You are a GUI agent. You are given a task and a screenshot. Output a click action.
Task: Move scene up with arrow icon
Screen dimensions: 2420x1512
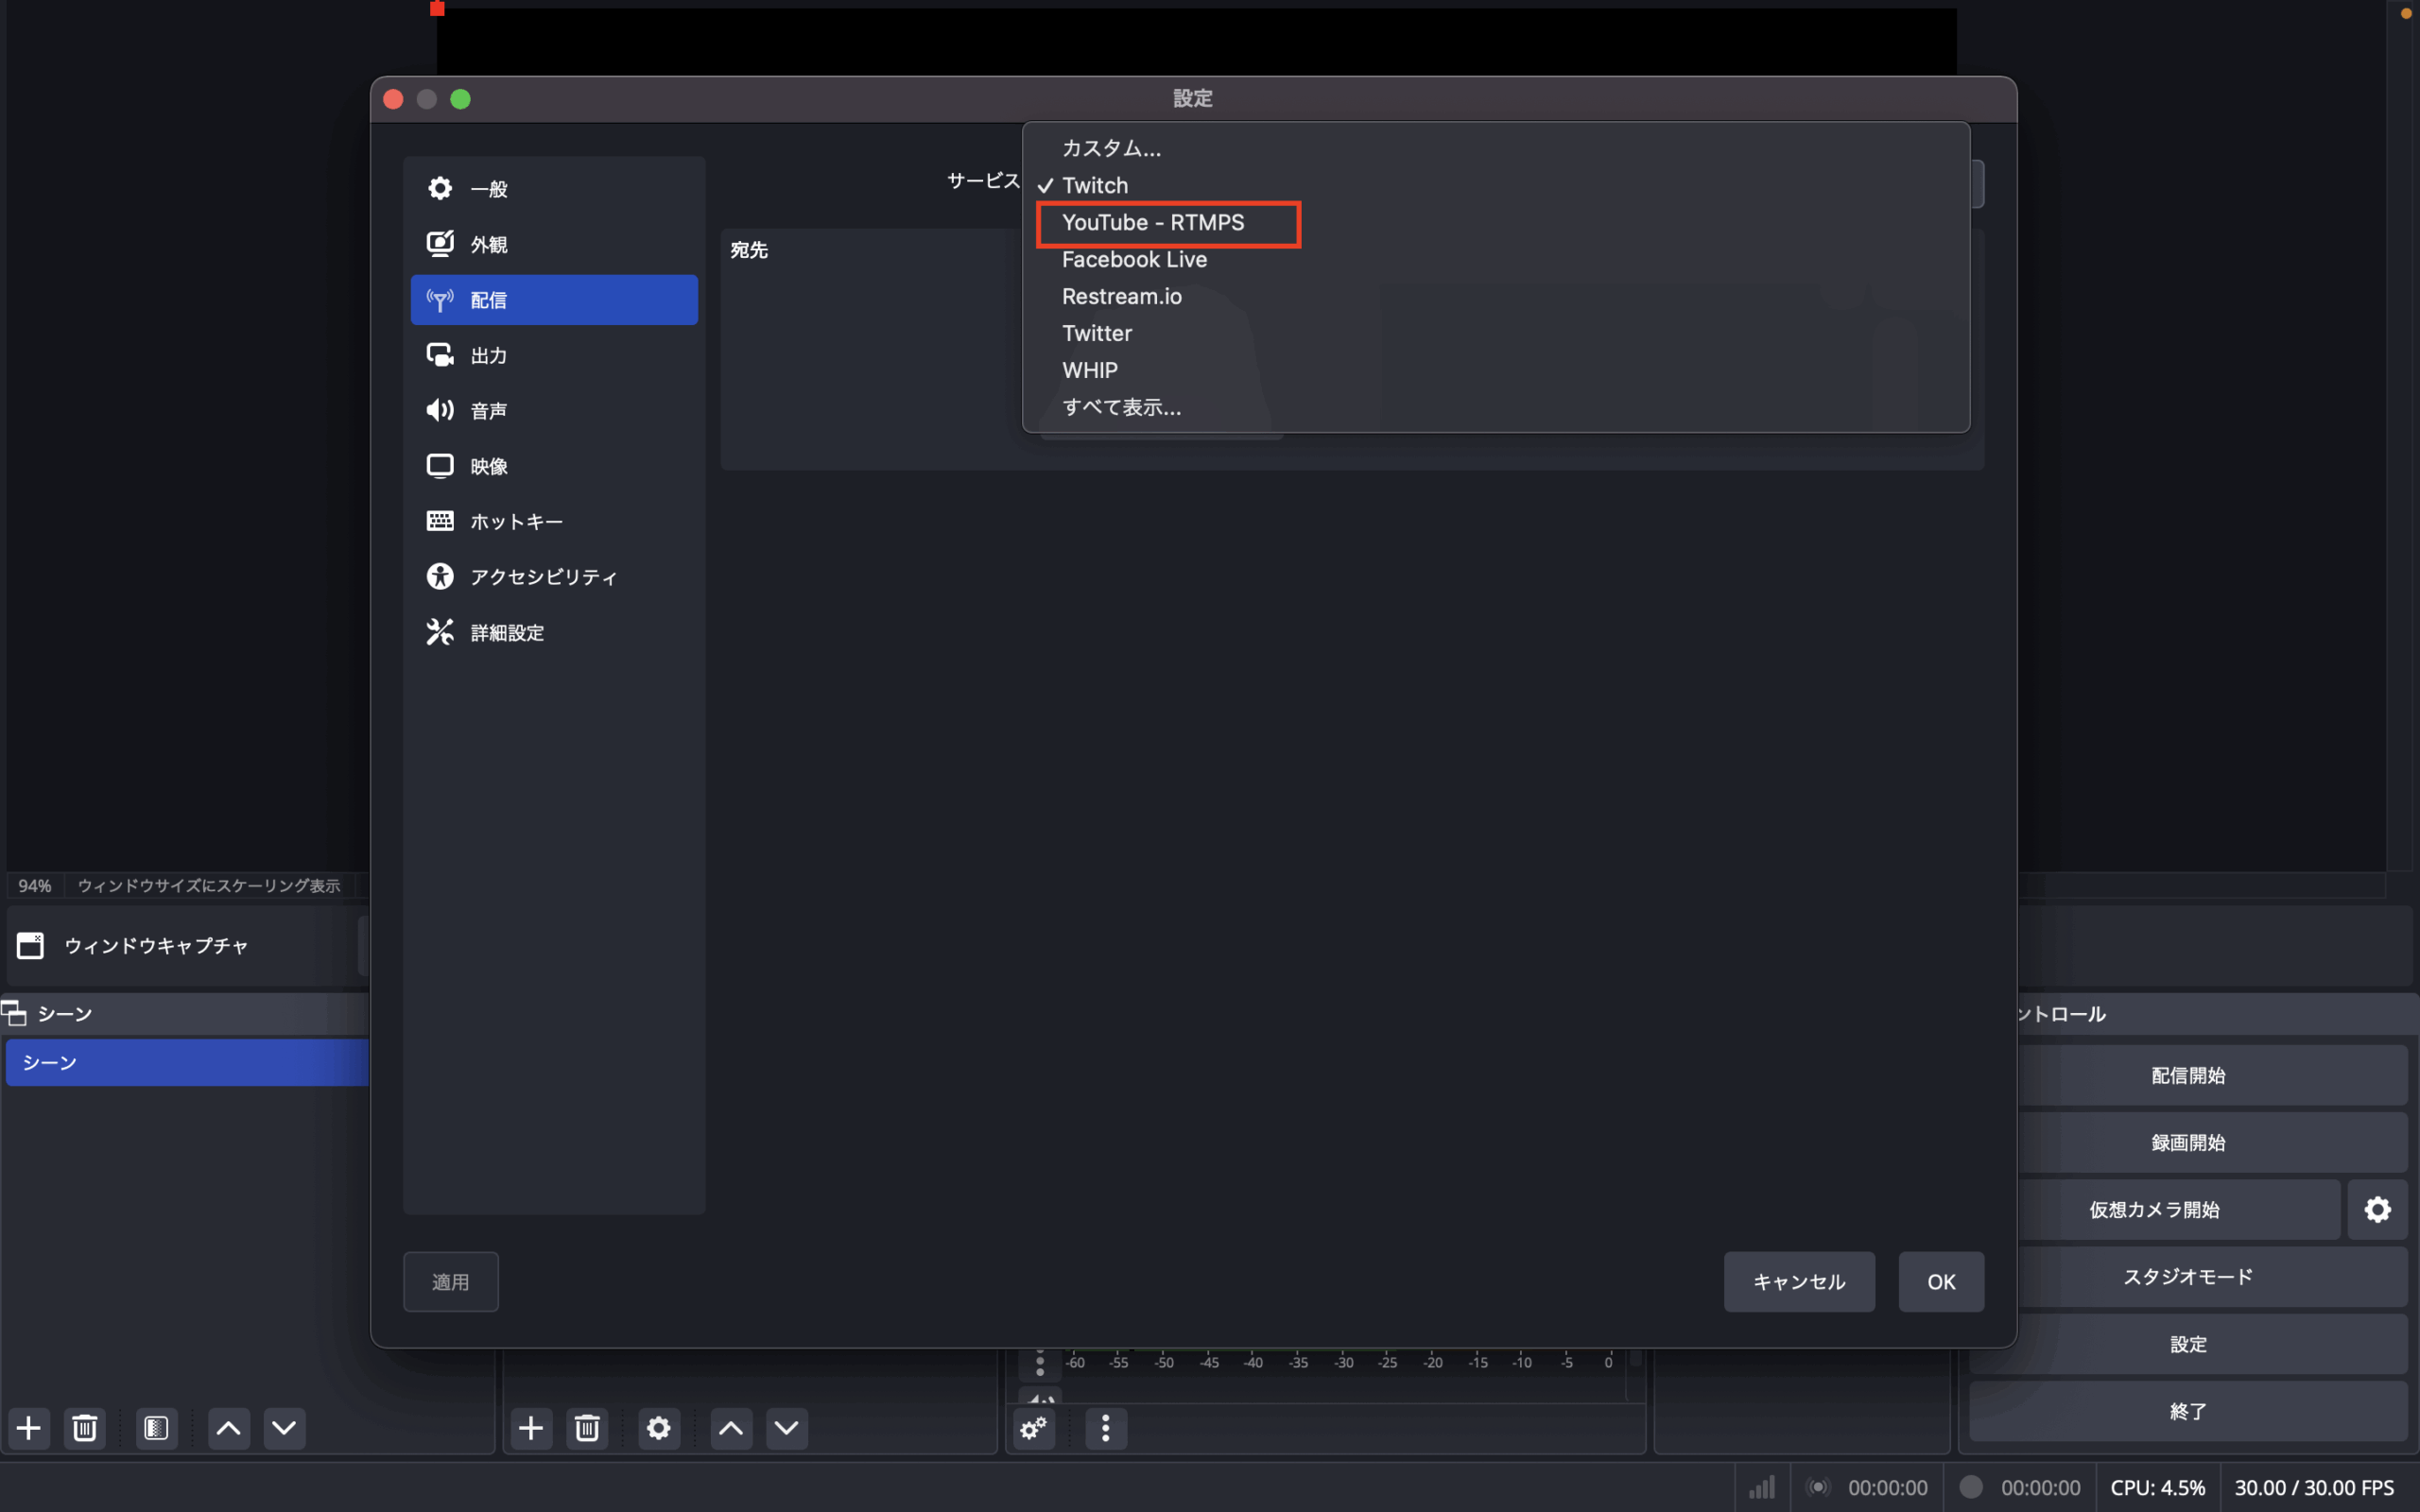coord(228,1428)
